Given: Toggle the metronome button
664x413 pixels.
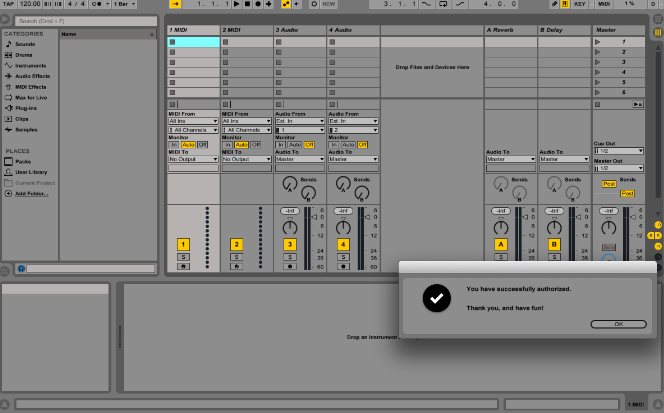Looking at the screenshot, I should tap(97, 4).
